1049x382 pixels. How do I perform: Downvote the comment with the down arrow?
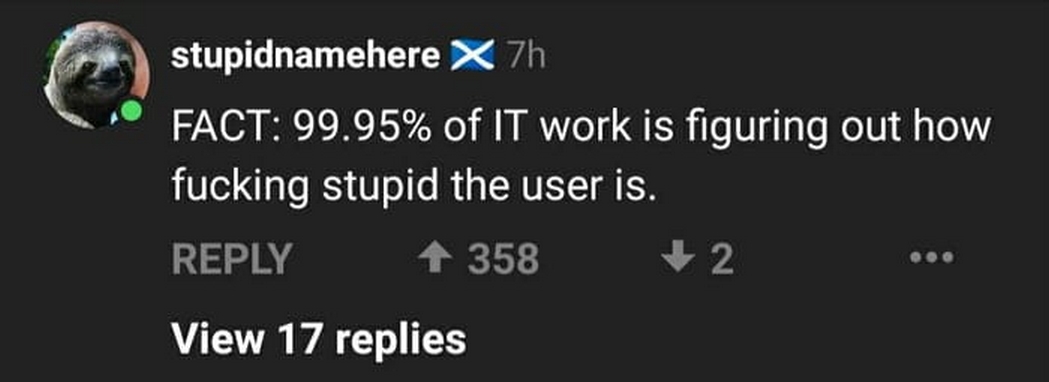680,258
